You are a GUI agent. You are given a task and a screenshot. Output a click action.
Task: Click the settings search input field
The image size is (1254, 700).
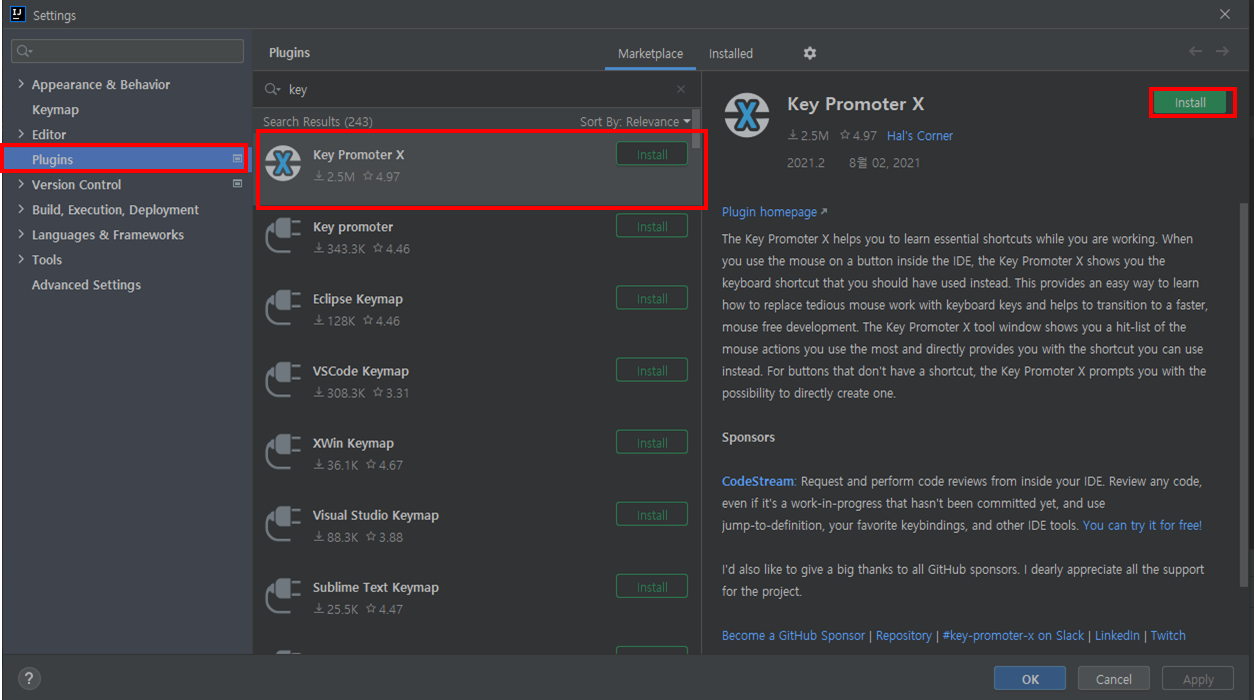coord(127,51)
